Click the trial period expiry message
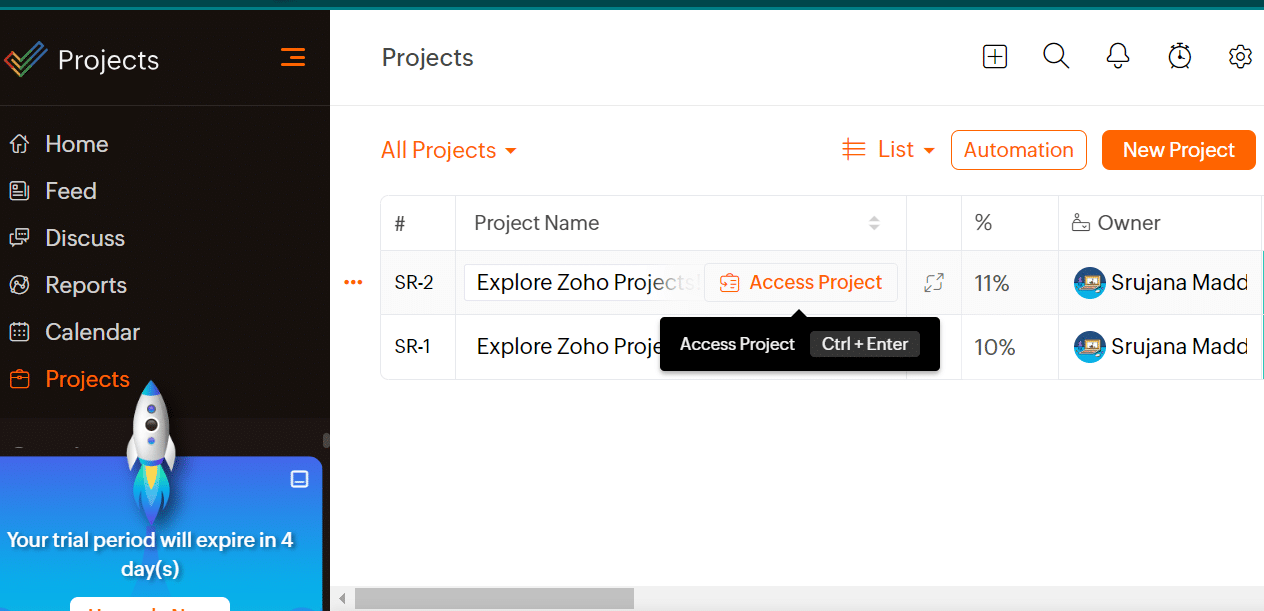Image resolution: width=1264 pixels, height=611 pixels. [x=150, y=554]
